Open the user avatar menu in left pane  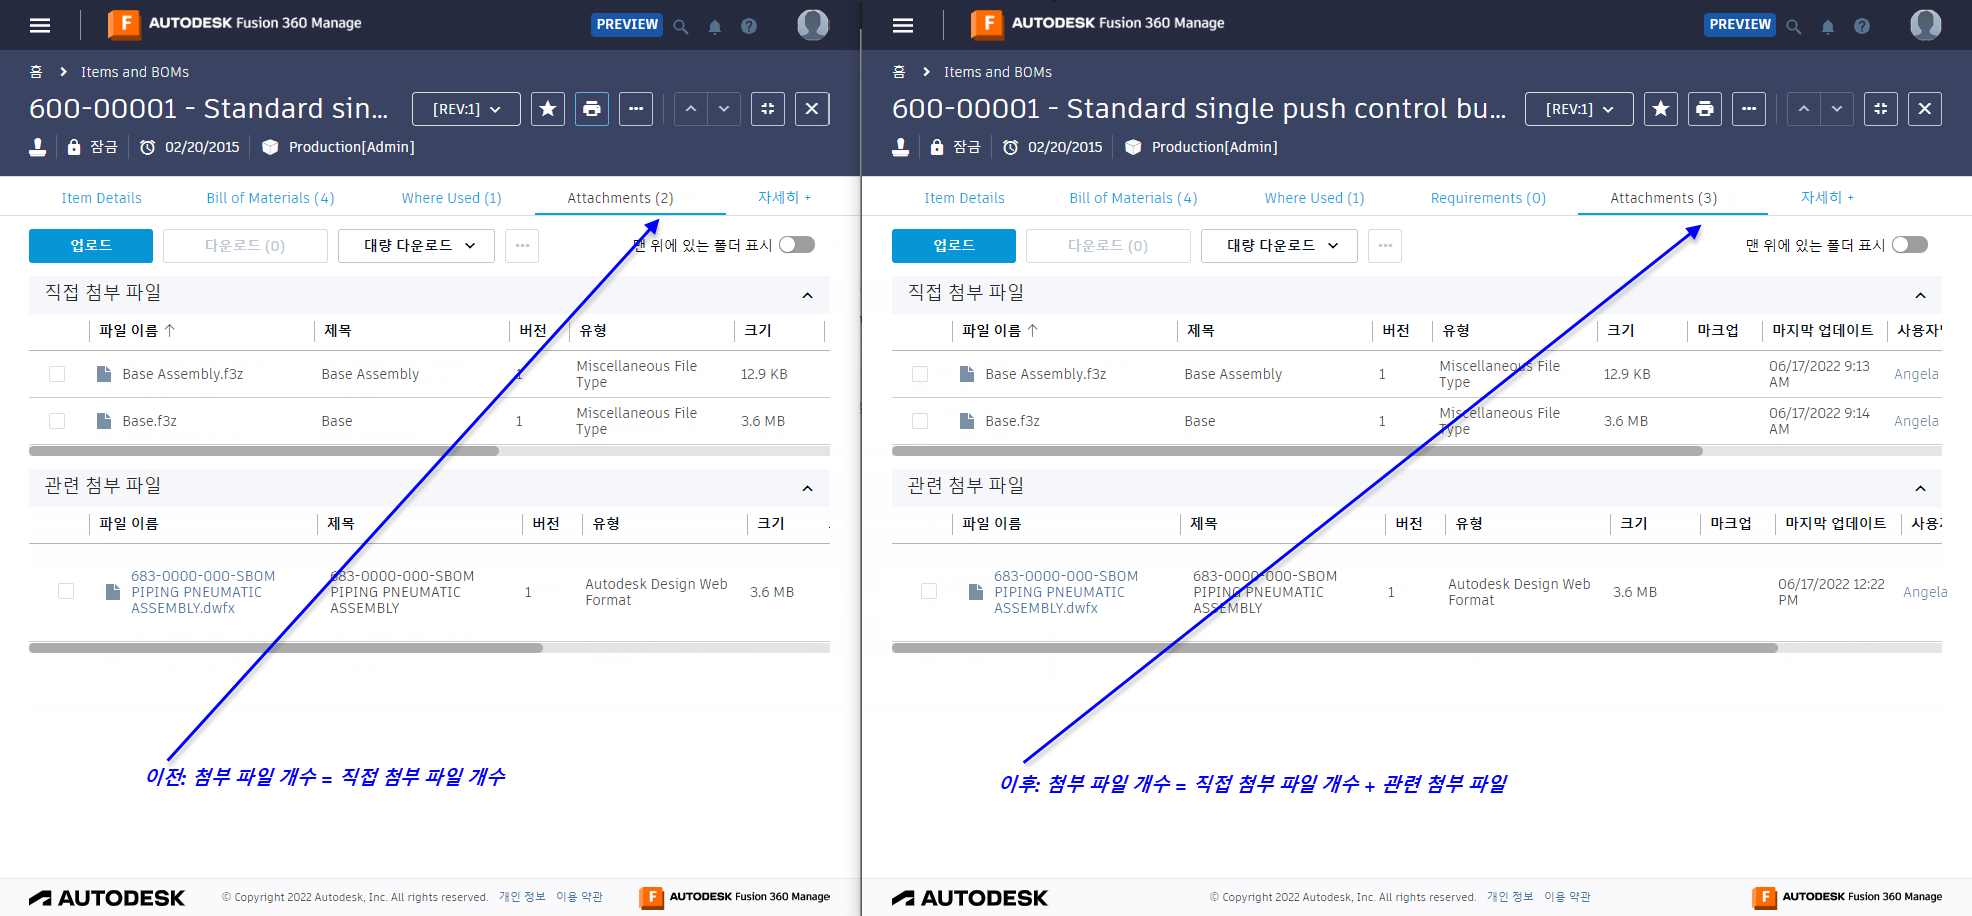pos(813,25)
